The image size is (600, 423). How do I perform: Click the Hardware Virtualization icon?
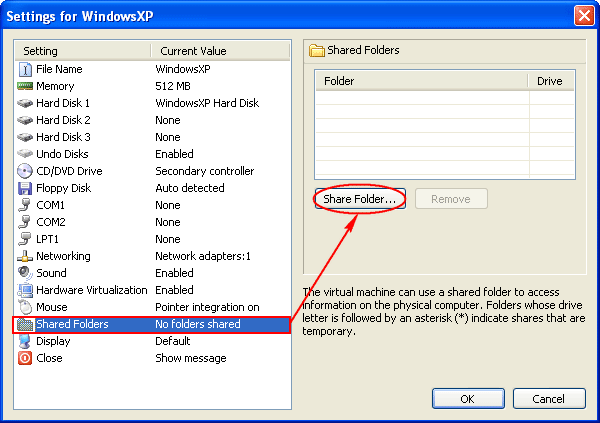pos(25,290)
